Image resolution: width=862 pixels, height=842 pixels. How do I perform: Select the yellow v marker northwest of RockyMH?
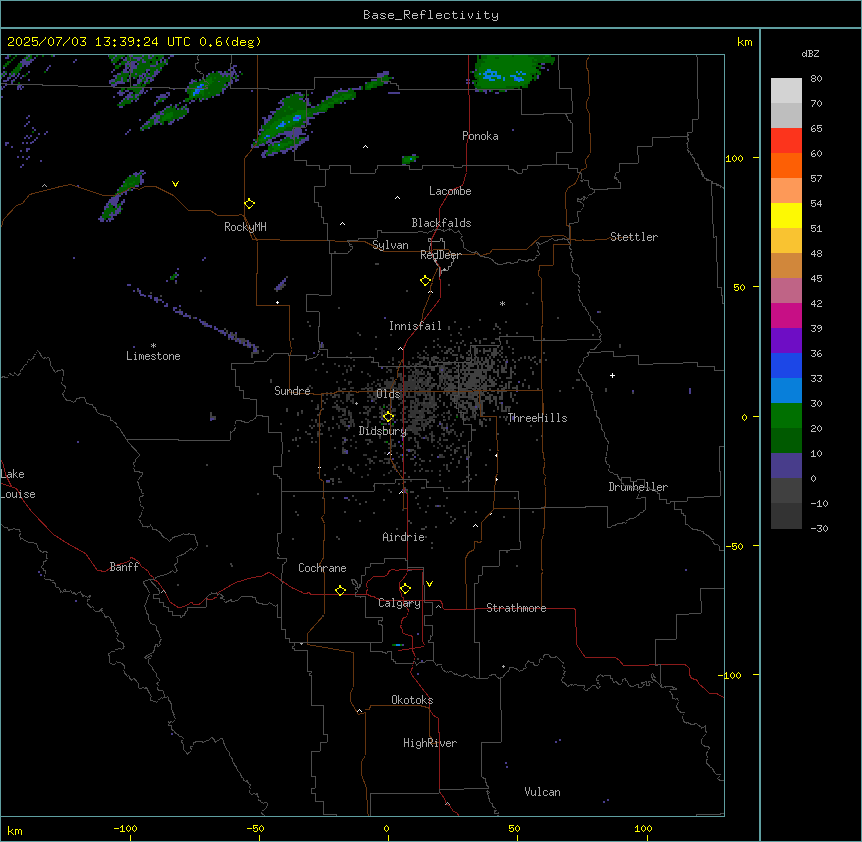[175, 184]
